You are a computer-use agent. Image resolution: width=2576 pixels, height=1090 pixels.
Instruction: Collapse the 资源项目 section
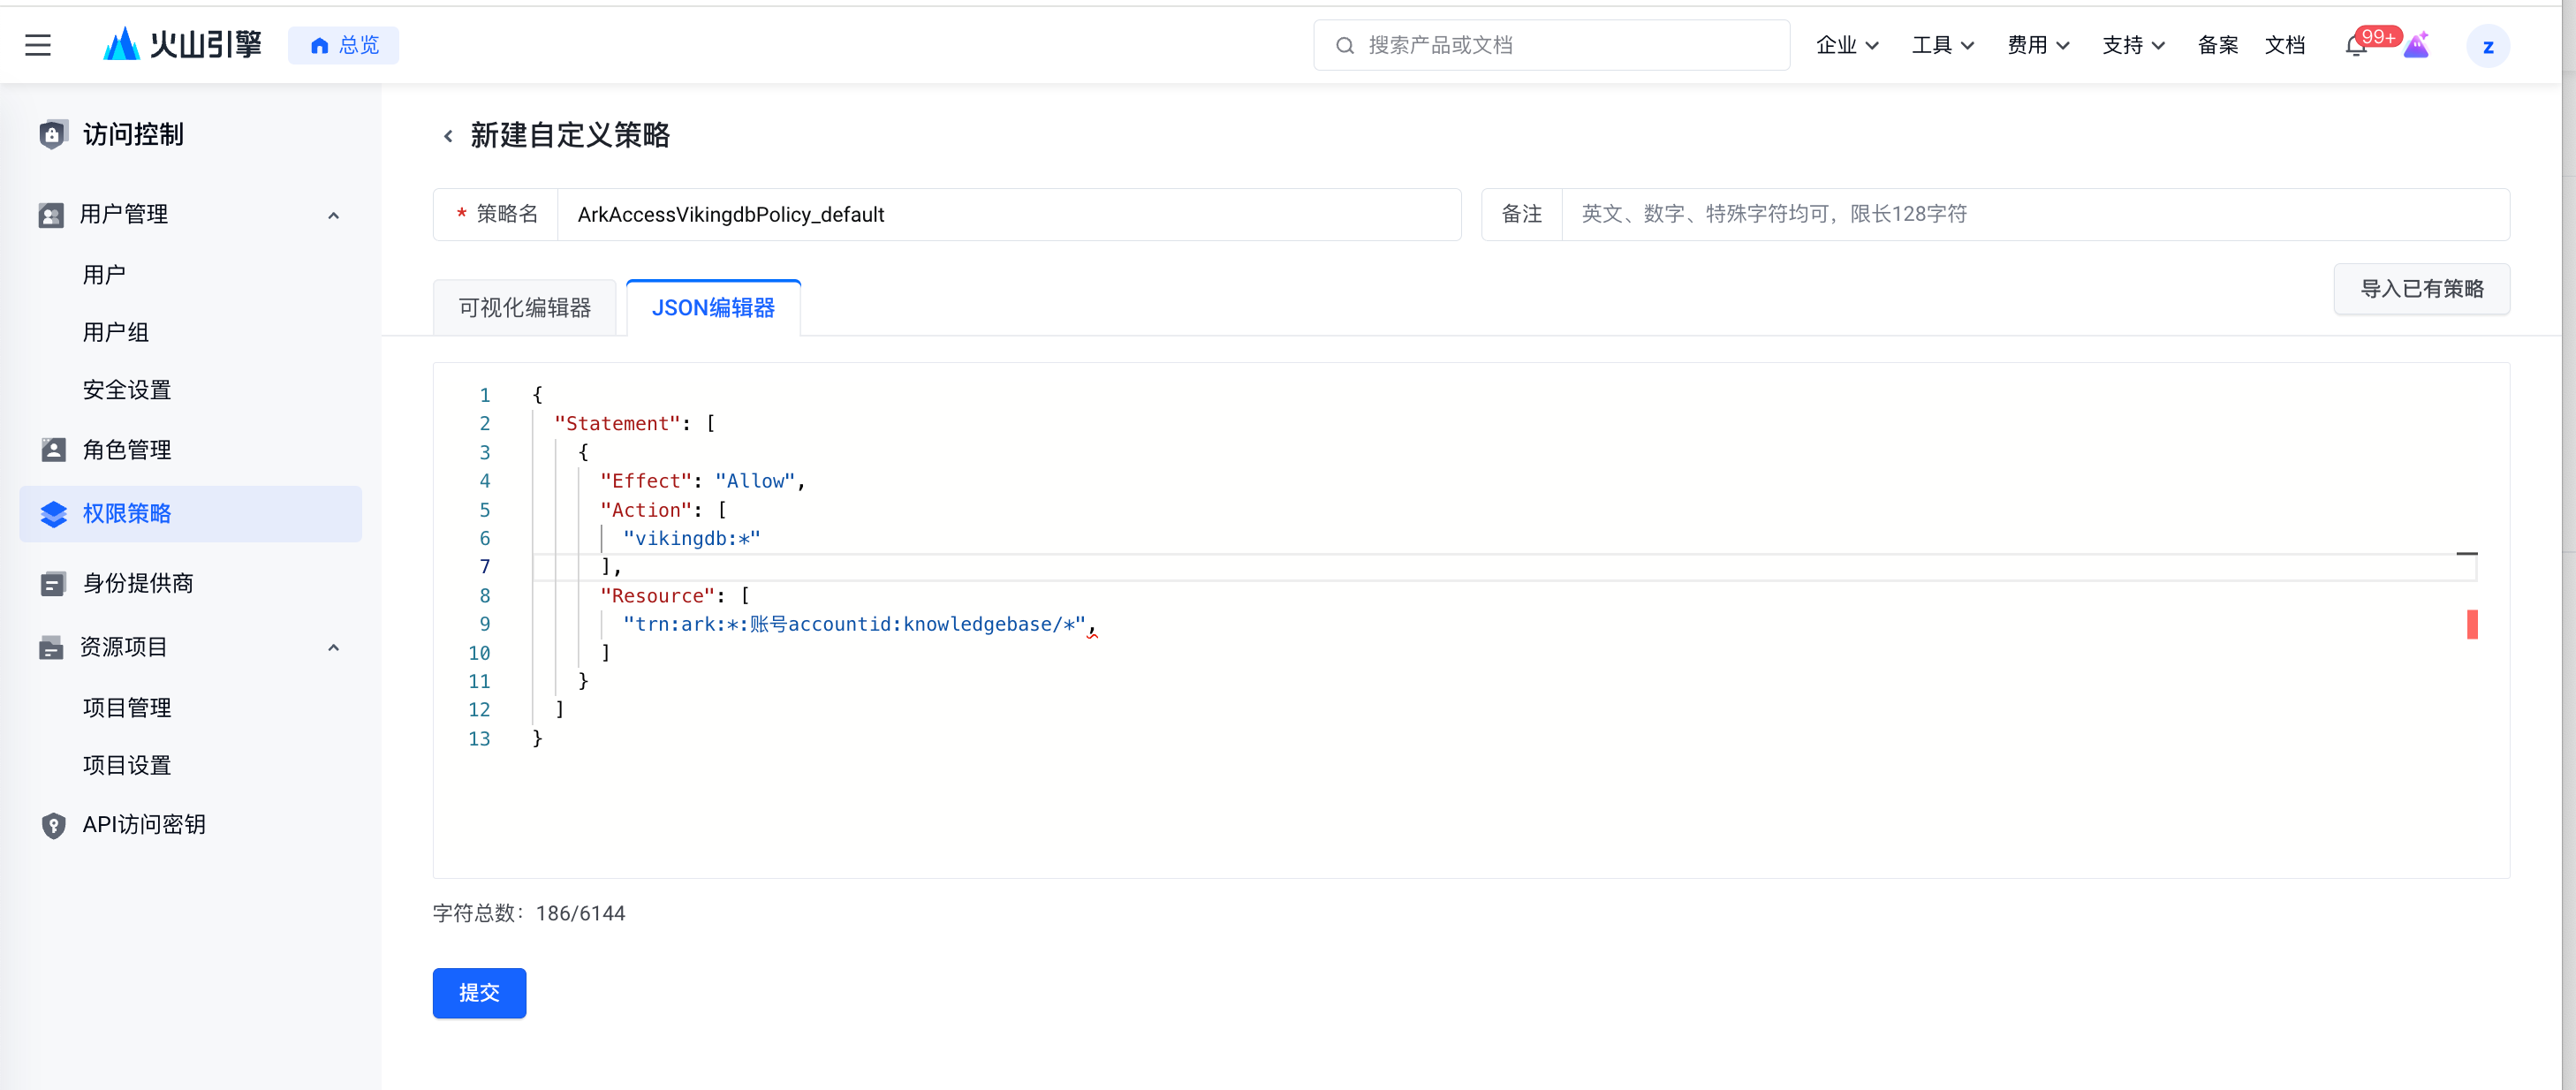point(333,648)
